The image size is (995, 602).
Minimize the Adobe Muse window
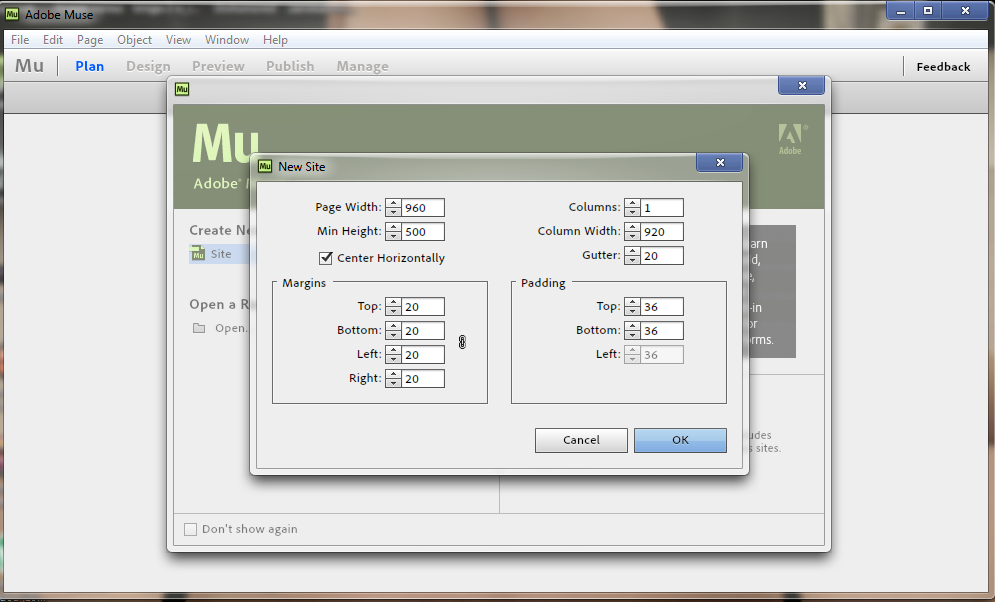[900, 10]
